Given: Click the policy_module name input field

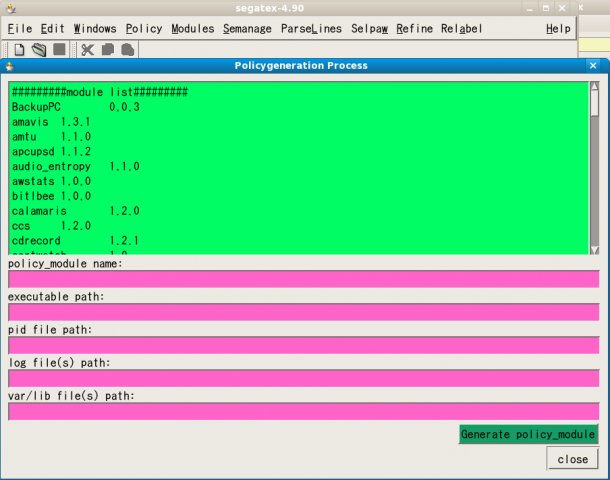Looking at the screenshot, I should pyautogui.click(x=303, y=279).
